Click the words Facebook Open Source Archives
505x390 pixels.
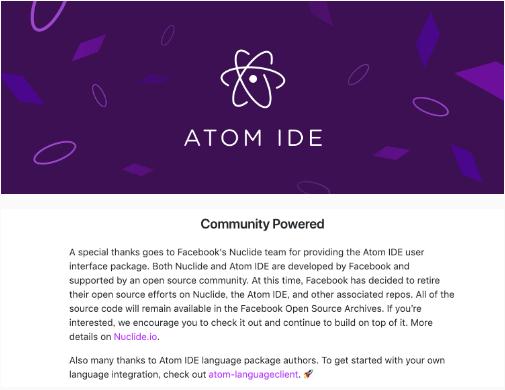pyautogui.click(x=311, y=309)
